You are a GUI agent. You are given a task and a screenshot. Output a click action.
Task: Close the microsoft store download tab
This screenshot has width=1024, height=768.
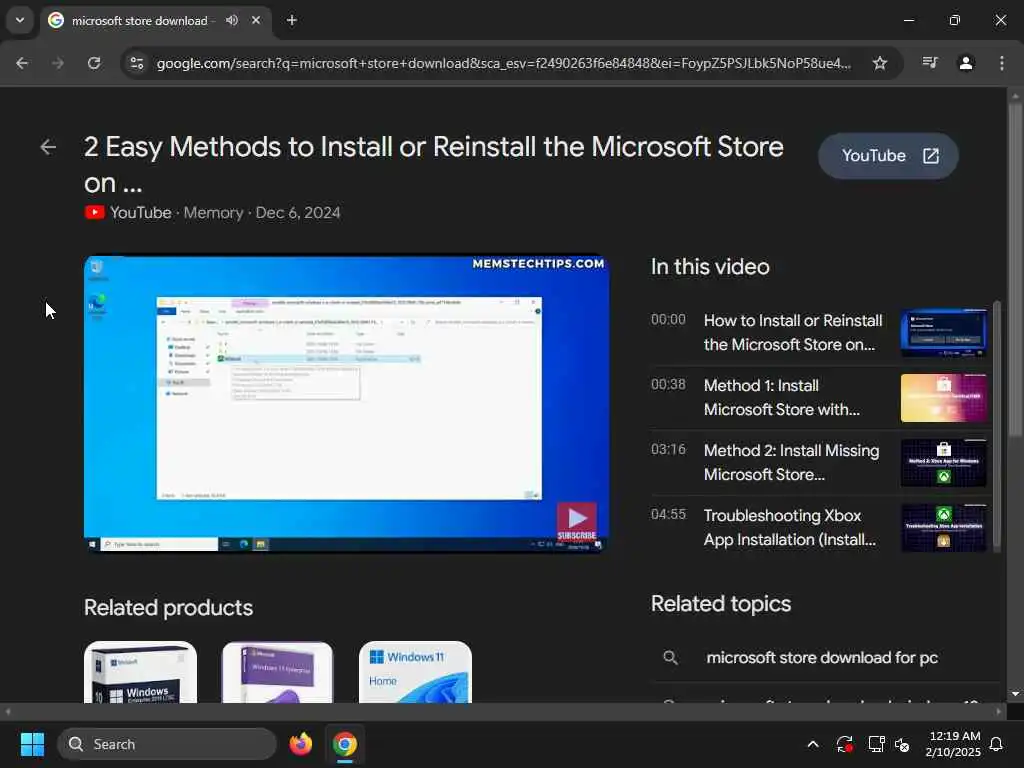(x=256, y=20)
